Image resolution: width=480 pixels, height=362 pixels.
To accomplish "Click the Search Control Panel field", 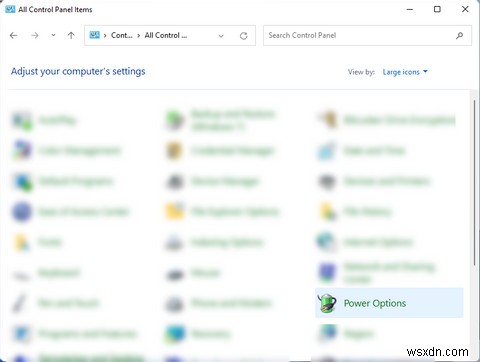I will (367, 35).
